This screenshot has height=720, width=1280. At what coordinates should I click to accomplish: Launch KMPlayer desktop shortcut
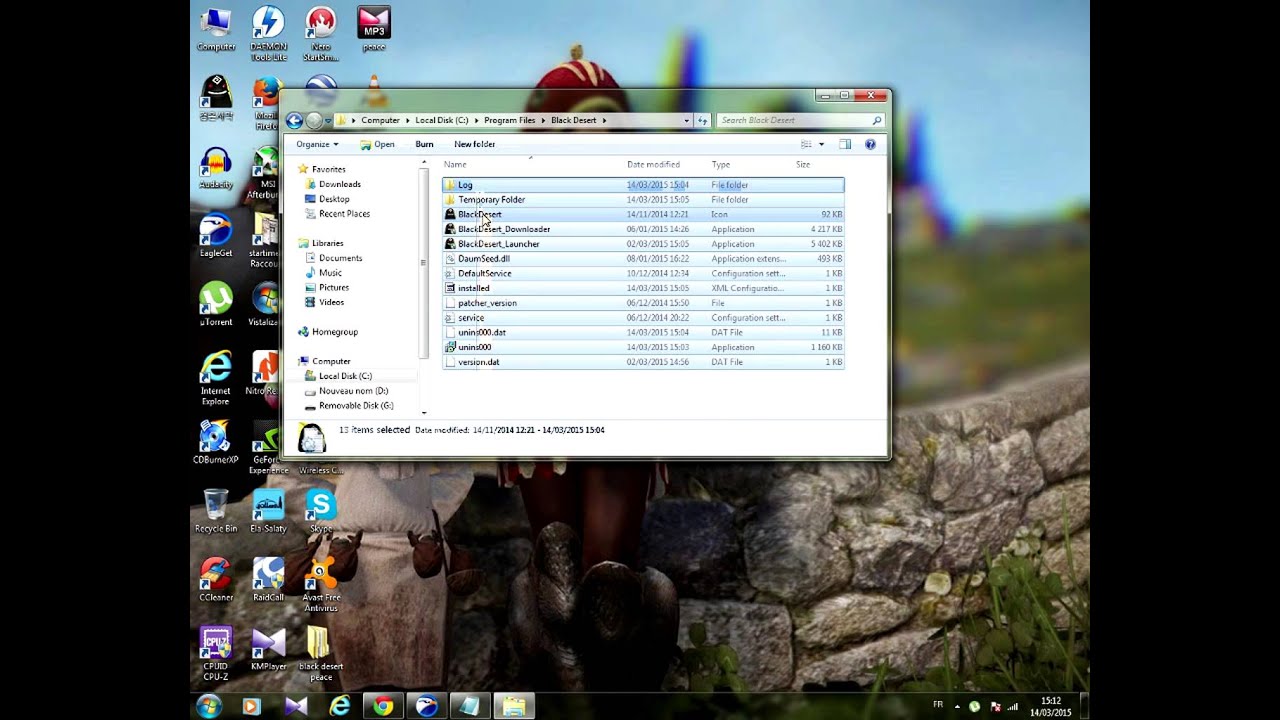click(x=268, y=649)
